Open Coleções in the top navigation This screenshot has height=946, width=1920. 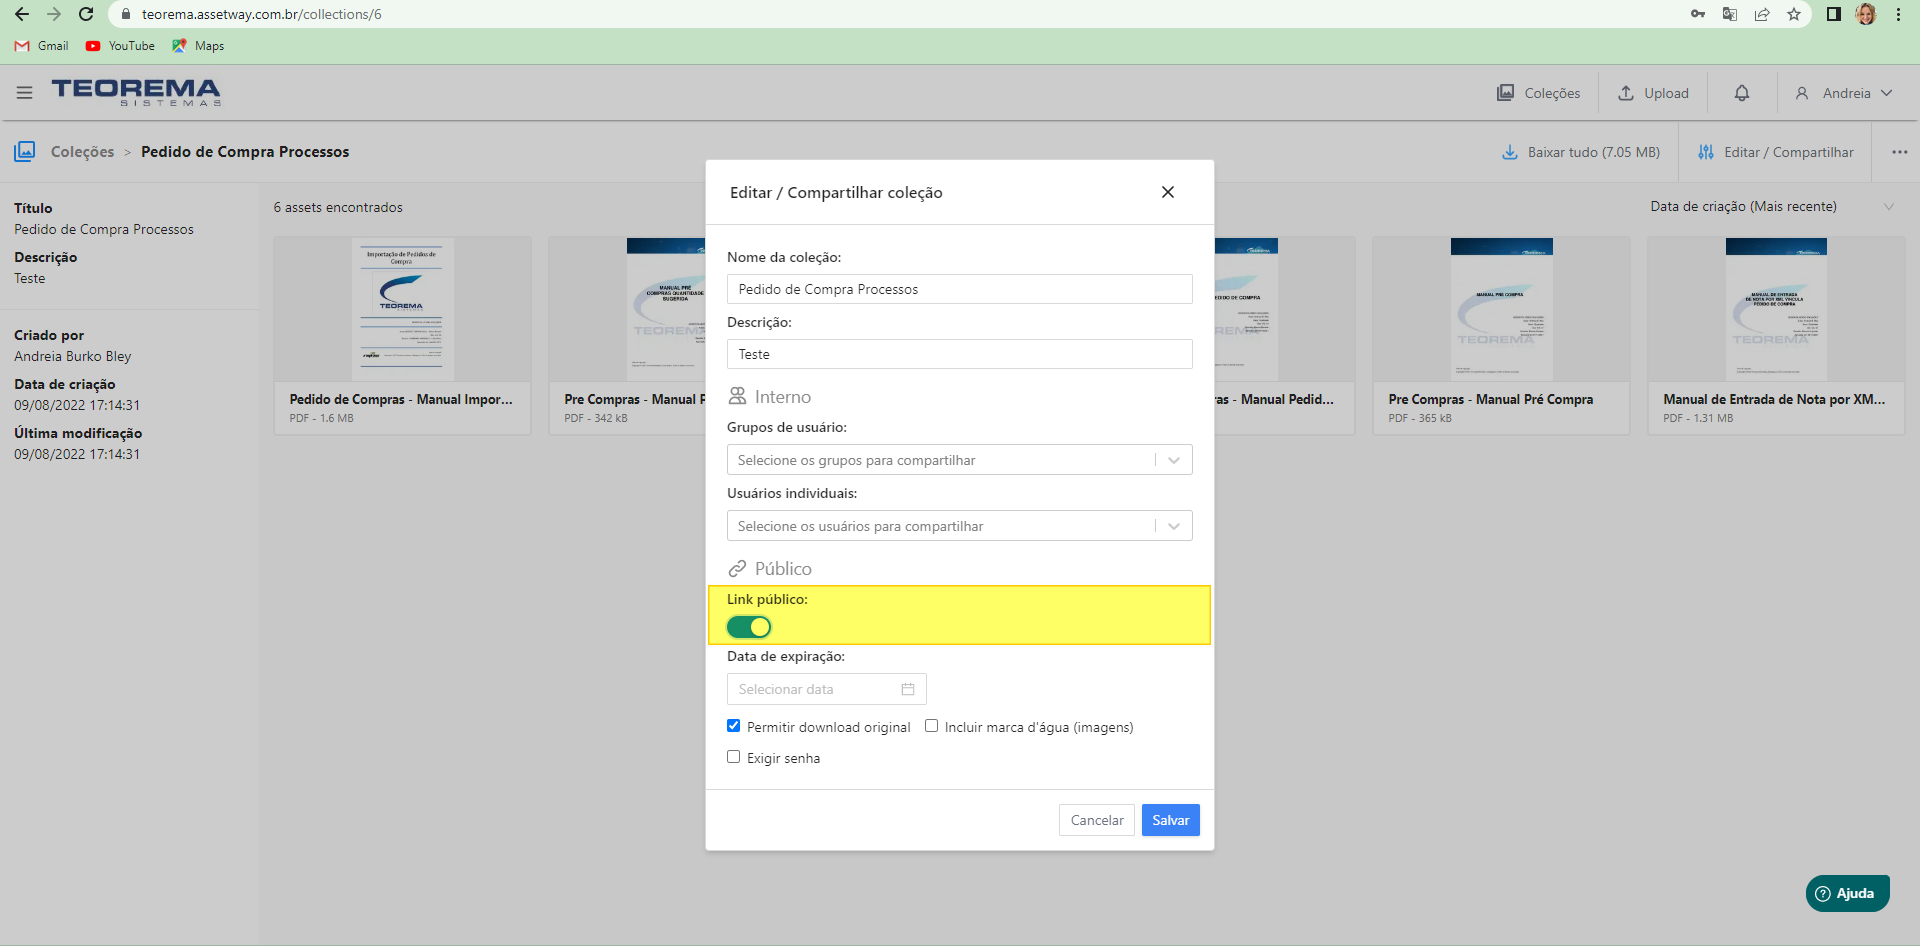tap(1538, 93)
